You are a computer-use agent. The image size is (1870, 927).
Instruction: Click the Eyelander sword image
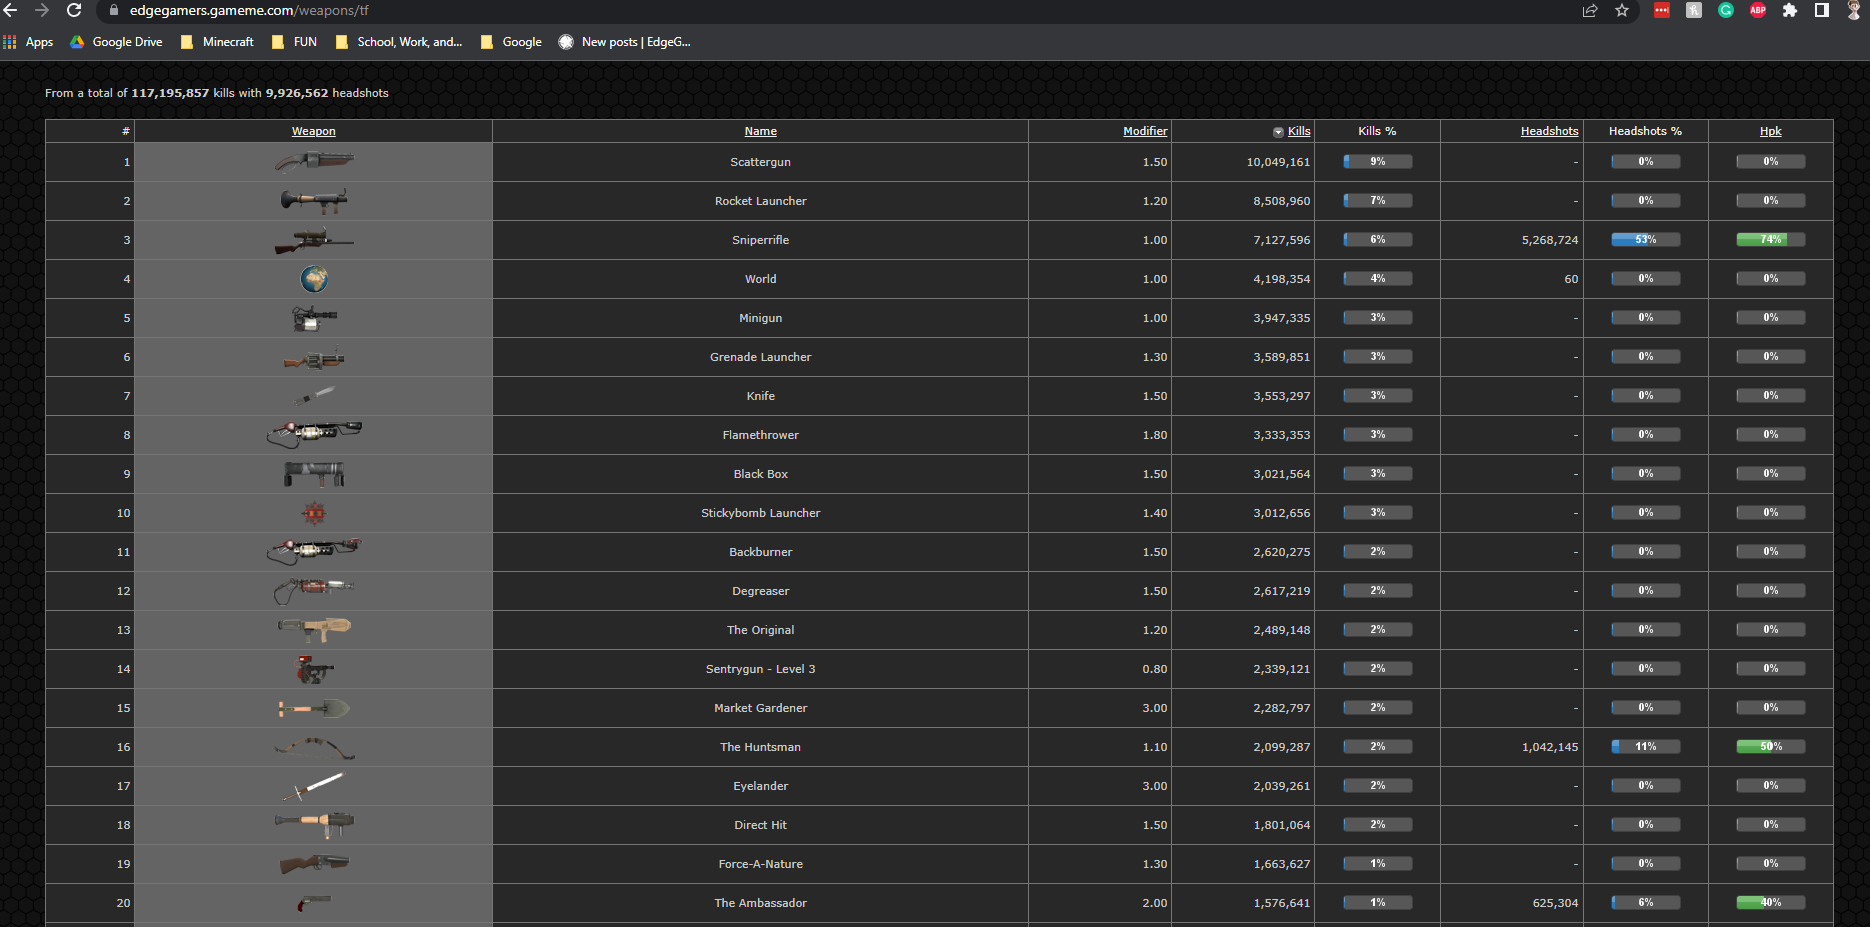[x=314, y=786]
